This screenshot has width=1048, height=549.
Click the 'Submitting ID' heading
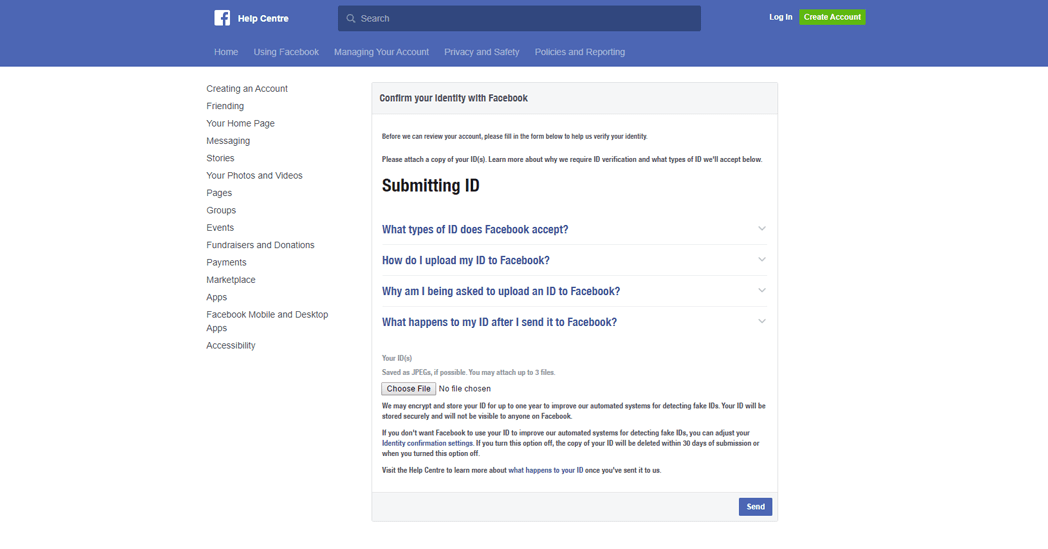[430, 185]
